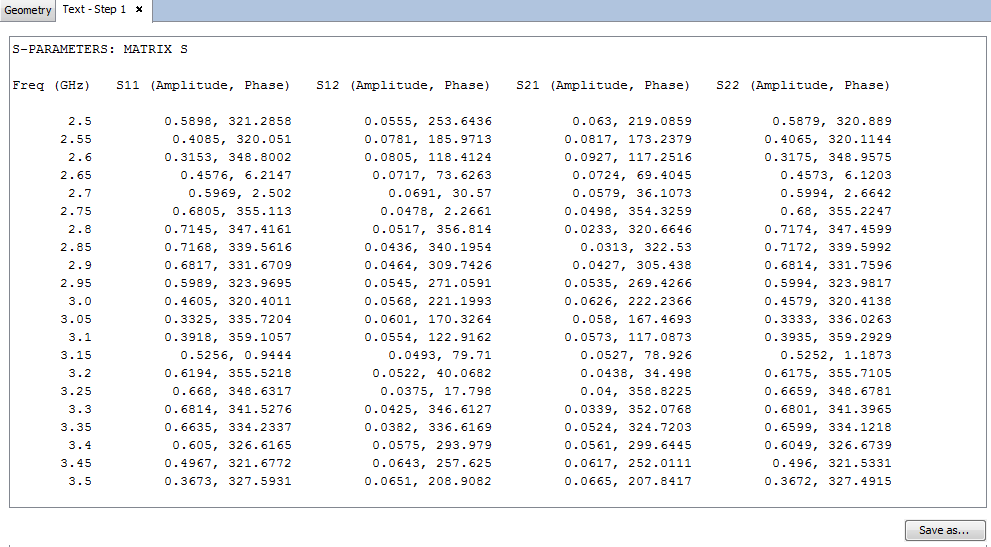Click the 3.5 frequency value in last row

80,481
